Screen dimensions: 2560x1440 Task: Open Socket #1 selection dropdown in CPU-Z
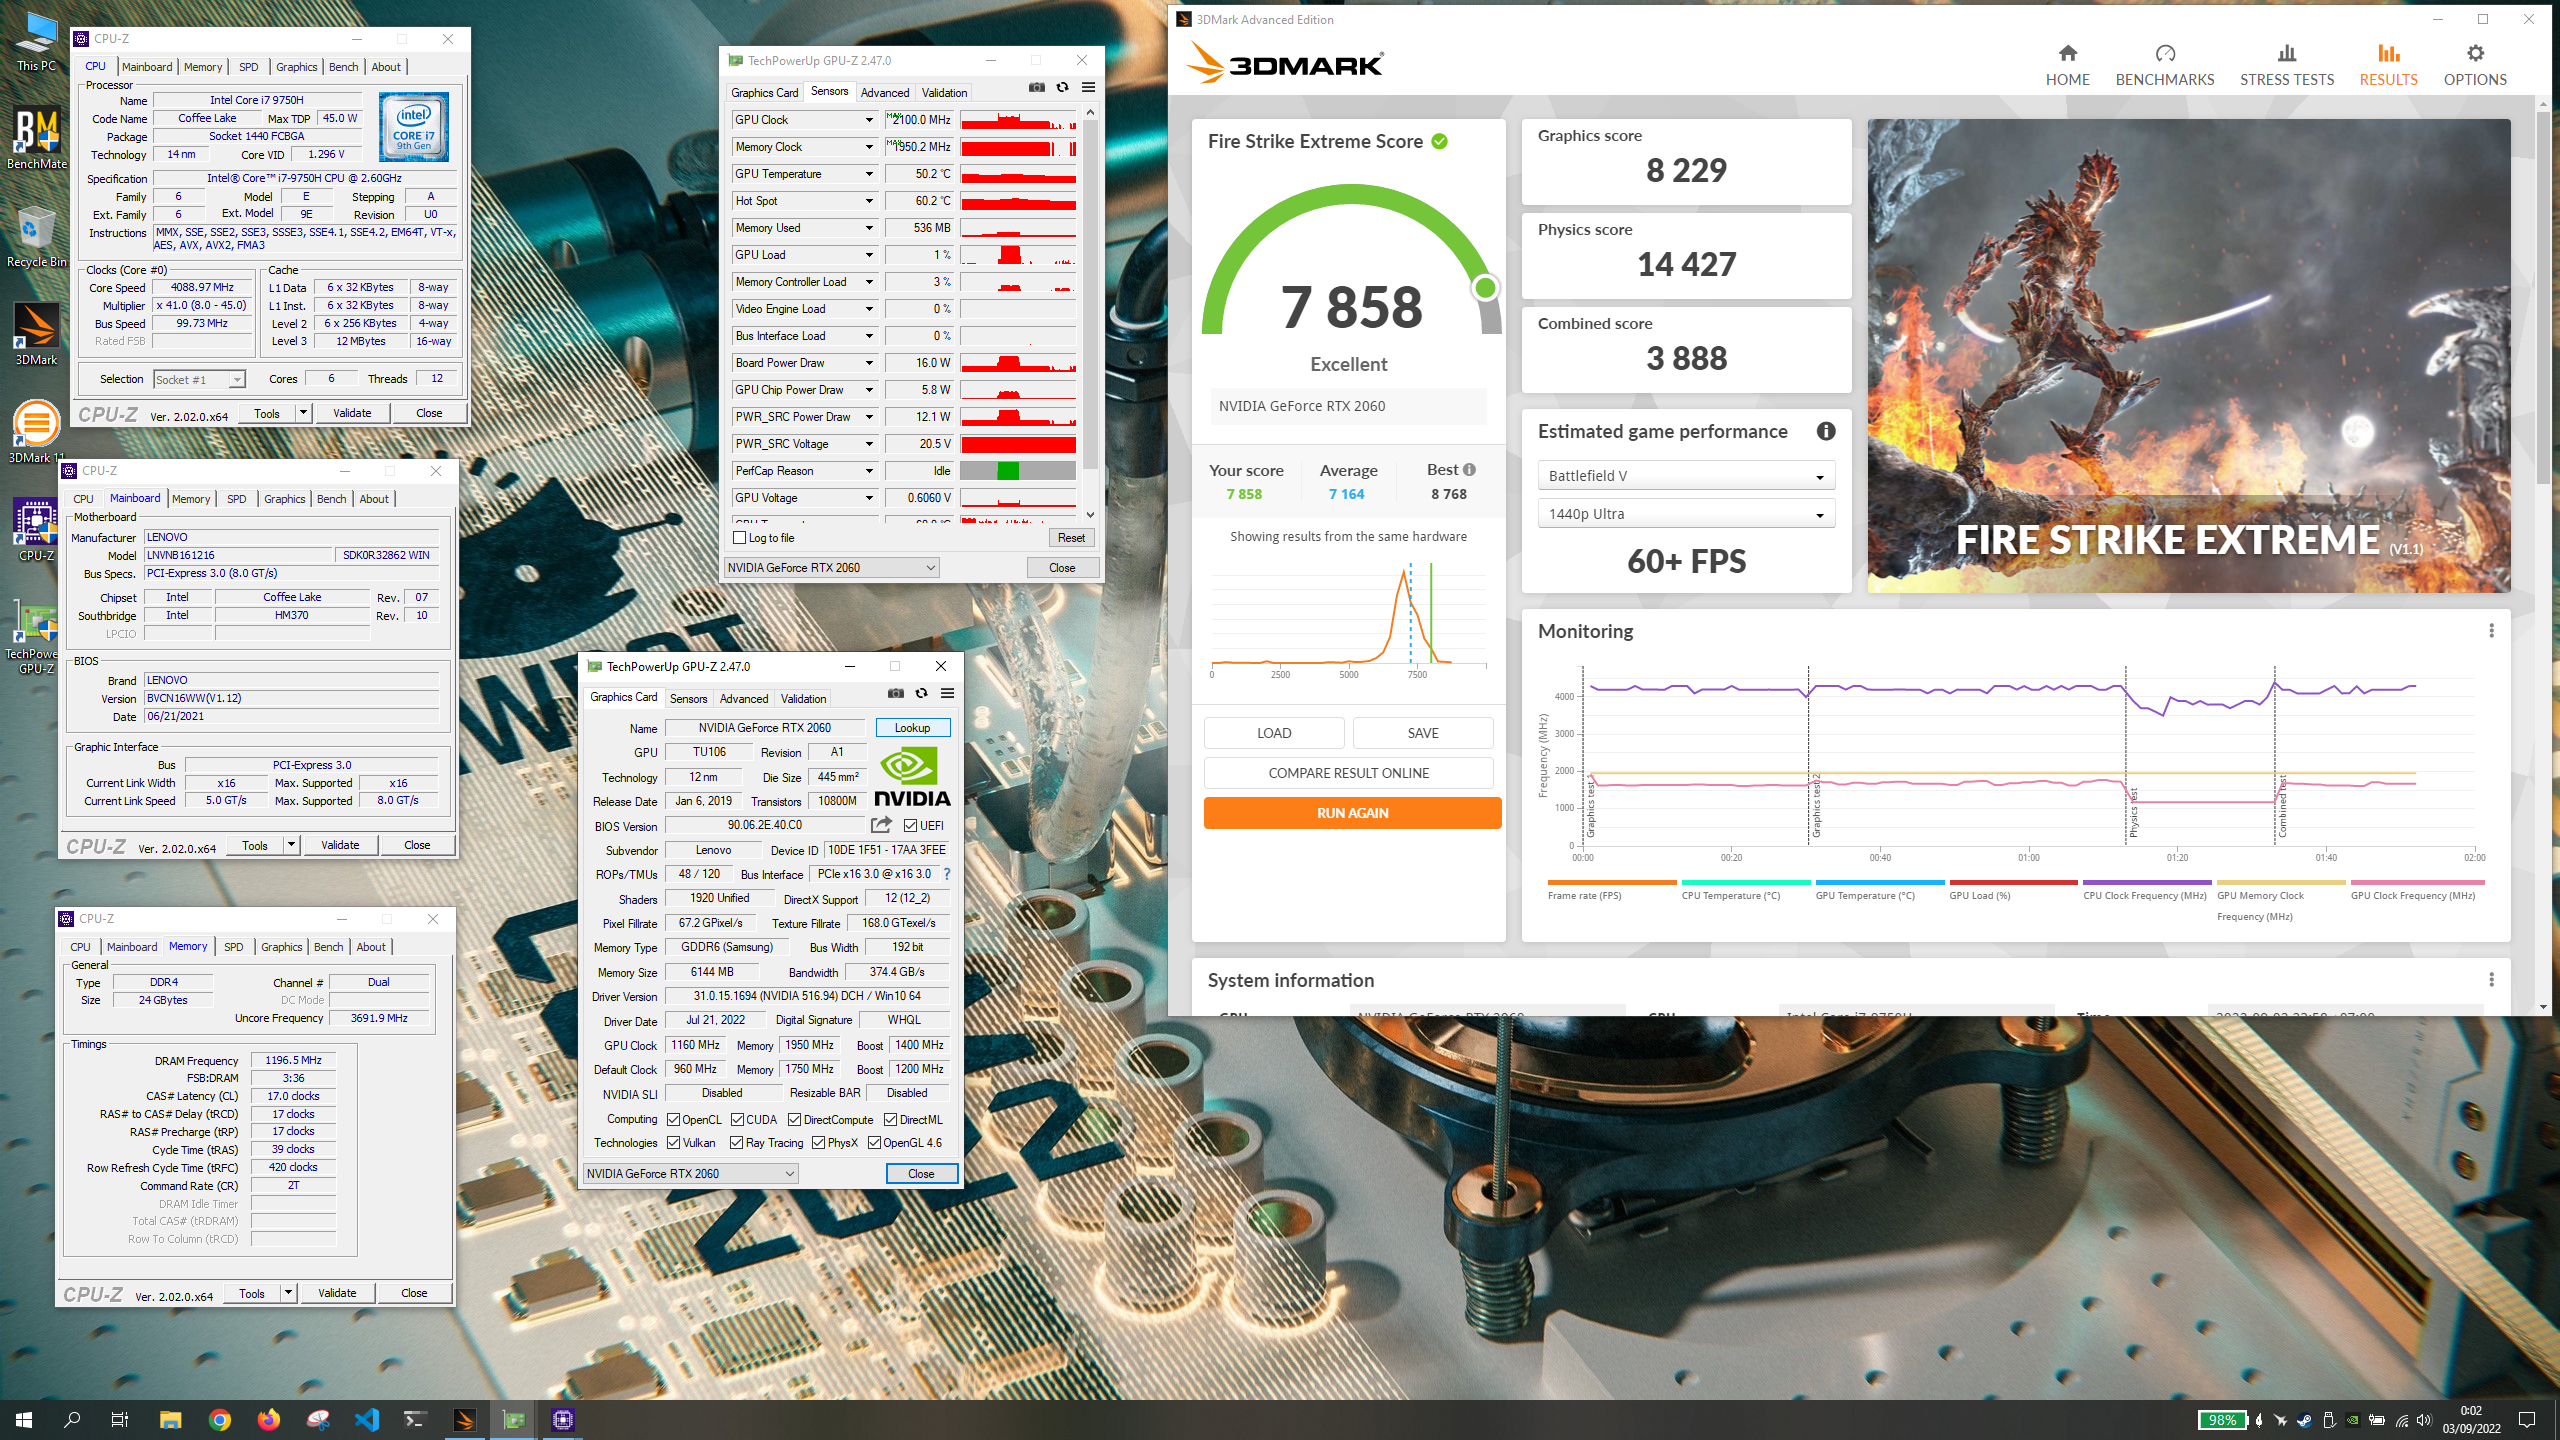click(200, 380)
